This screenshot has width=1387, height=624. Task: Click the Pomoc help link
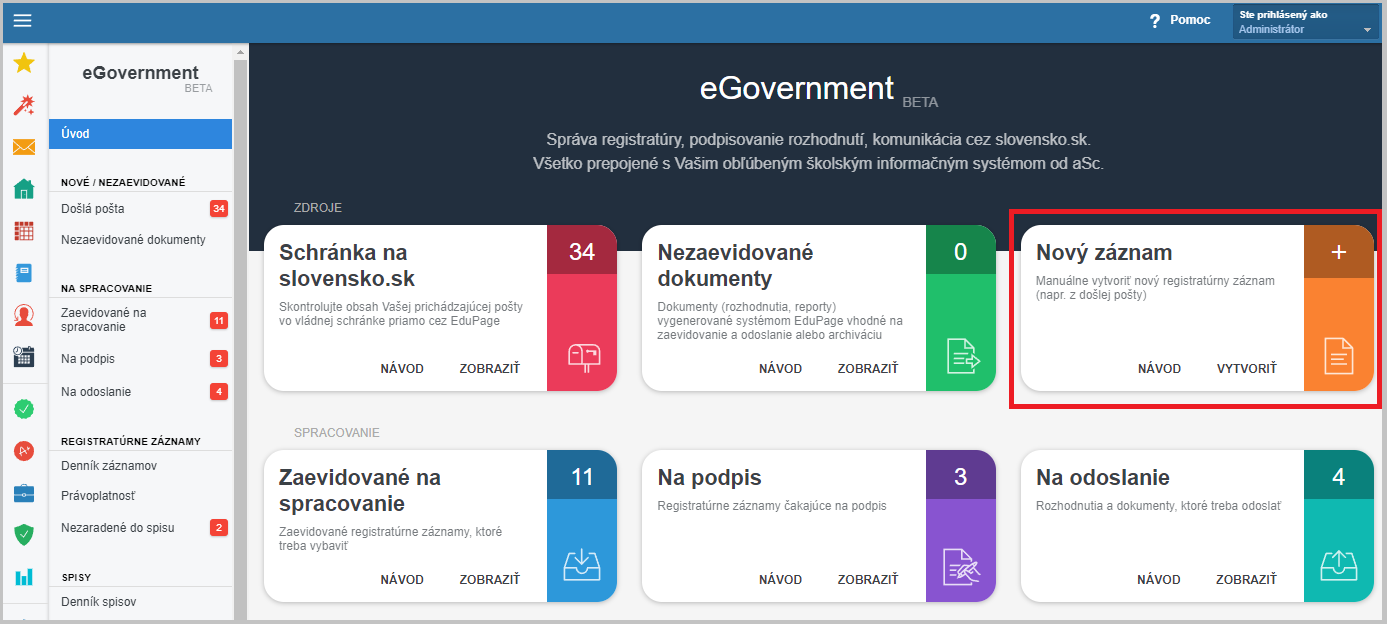click(1190, 20)
